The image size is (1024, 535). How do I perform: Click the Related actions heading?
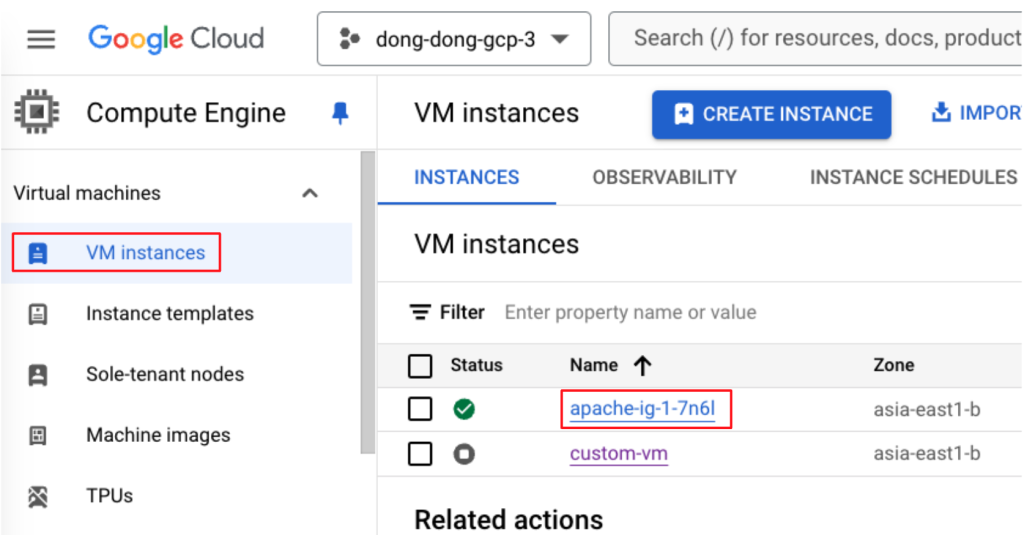(x=509, y=520)
